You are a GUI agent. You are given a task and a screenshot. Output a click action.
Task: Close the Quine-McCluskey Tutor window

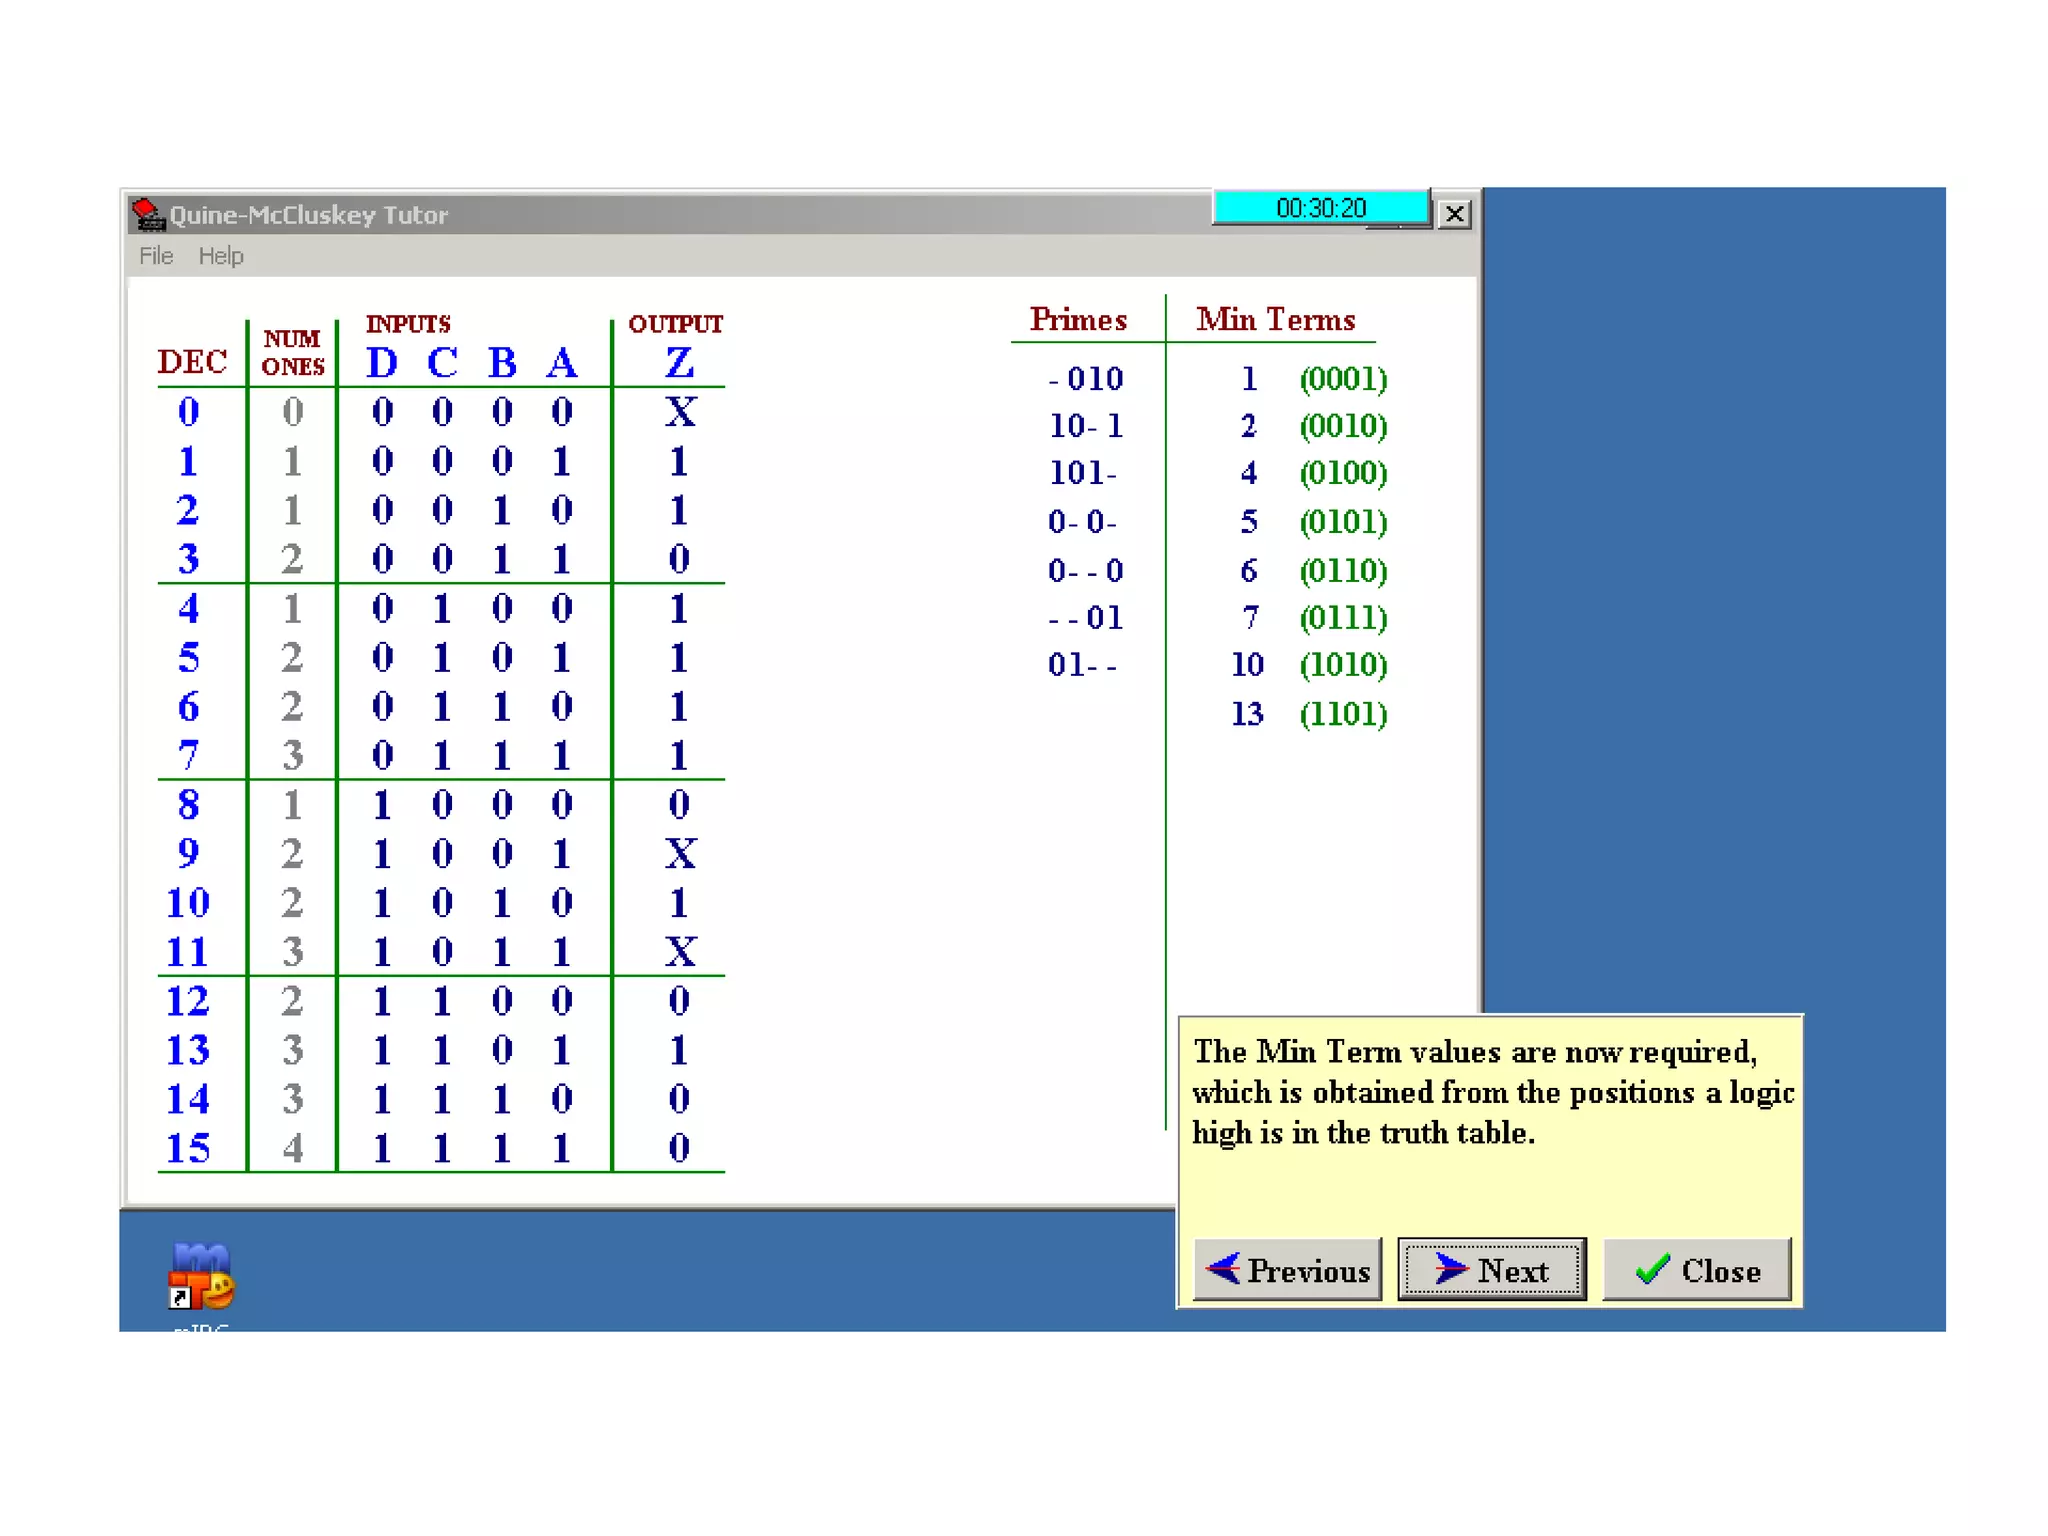point(1455,214)
